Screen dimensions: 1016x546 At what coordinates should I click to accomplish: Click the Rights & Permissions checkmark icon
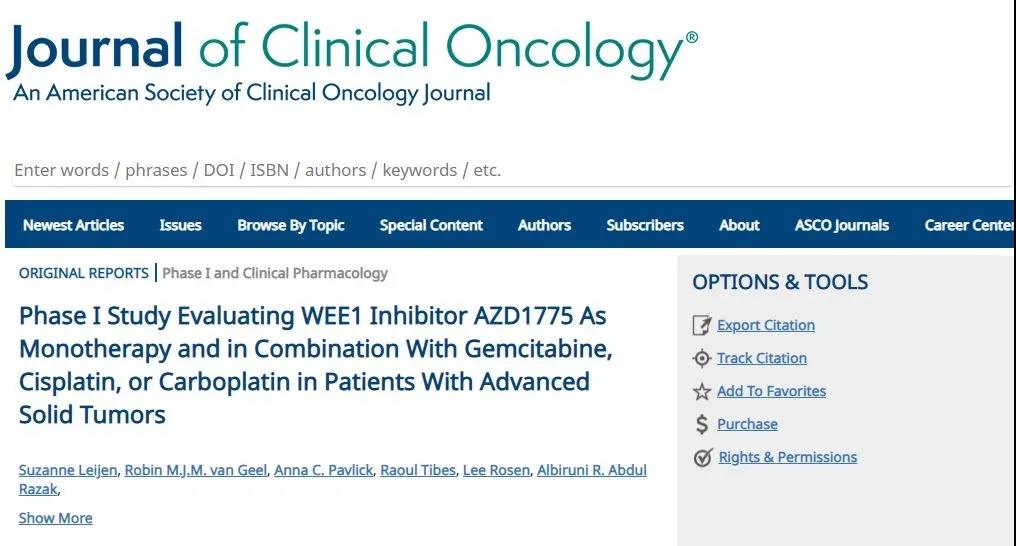point(702,458)
